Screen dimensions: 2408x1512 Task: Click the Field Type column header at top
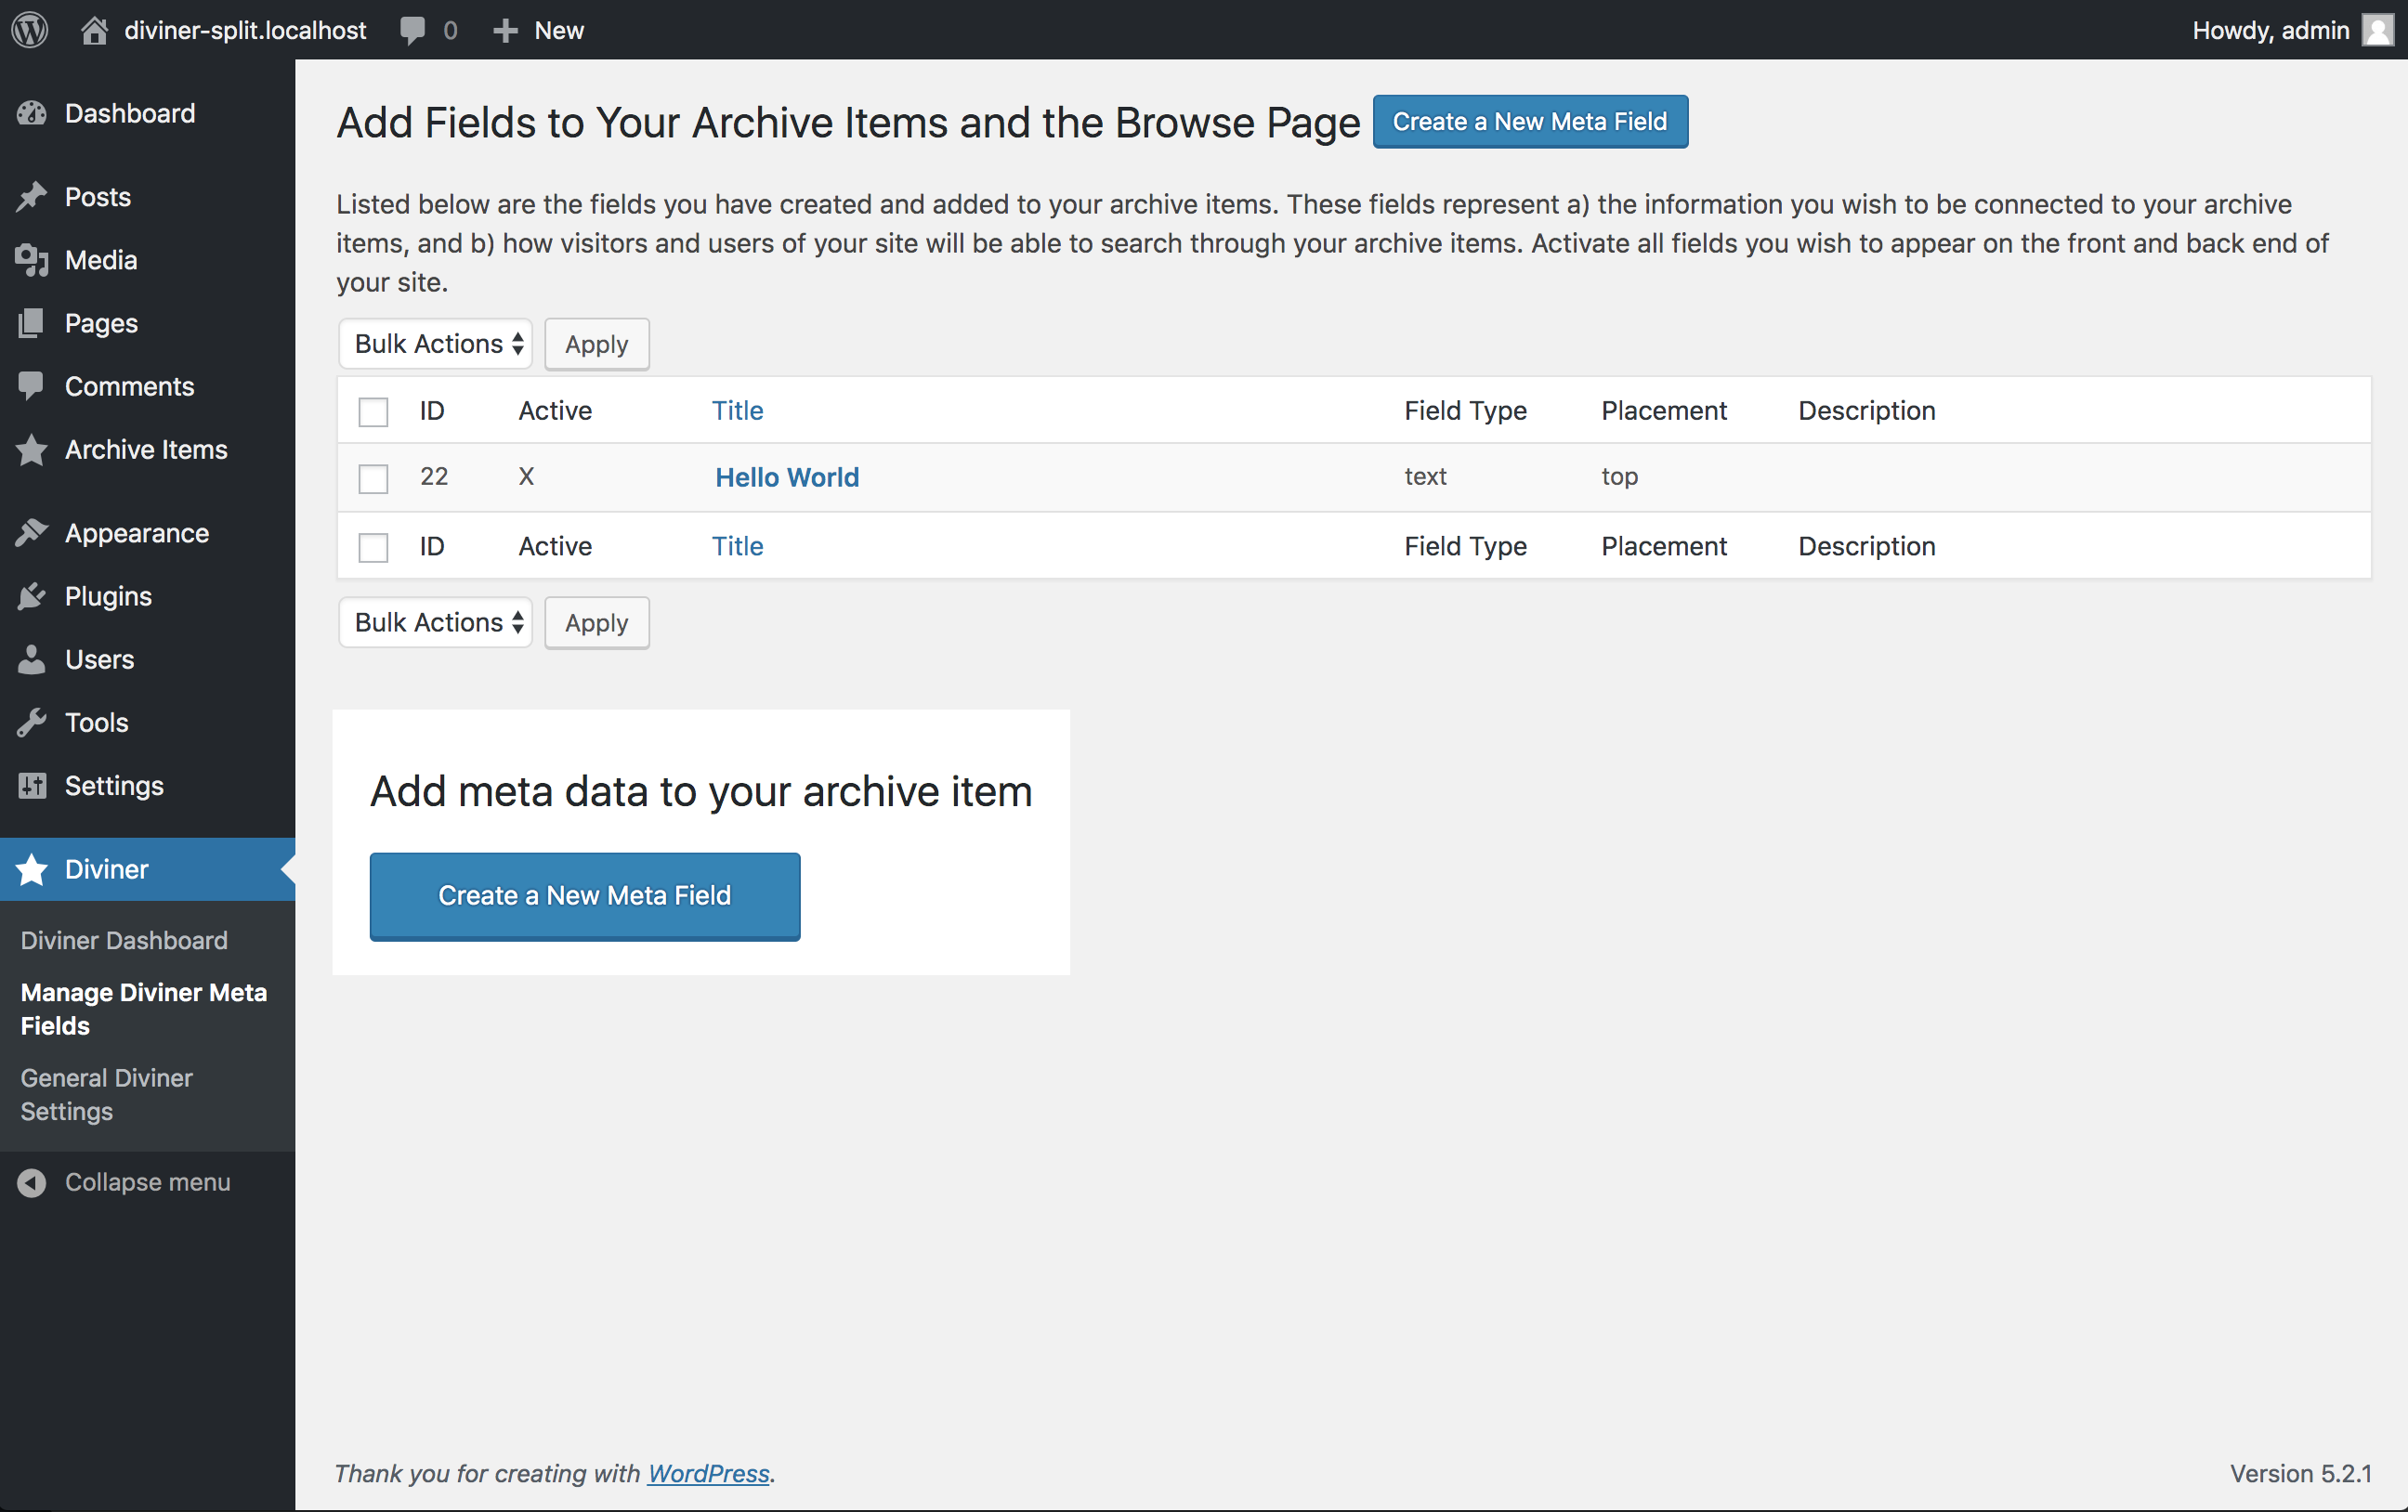(1465, 411)
